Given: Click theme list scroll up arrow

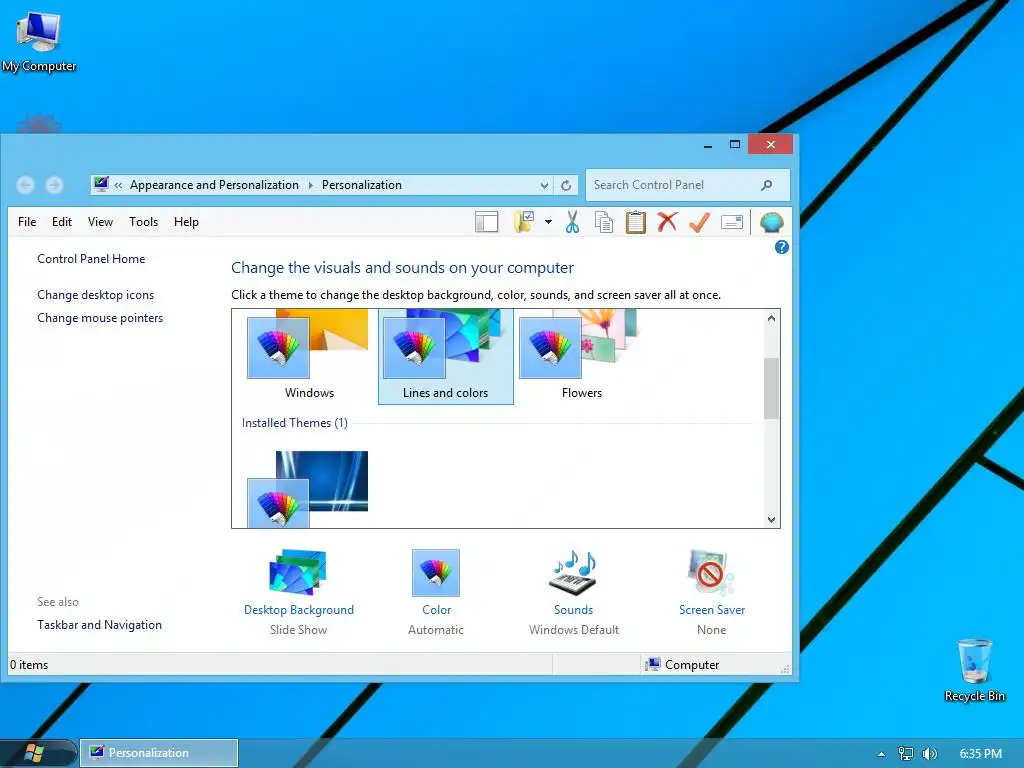Looking at the screenshot, I should [x=771, y=318].
